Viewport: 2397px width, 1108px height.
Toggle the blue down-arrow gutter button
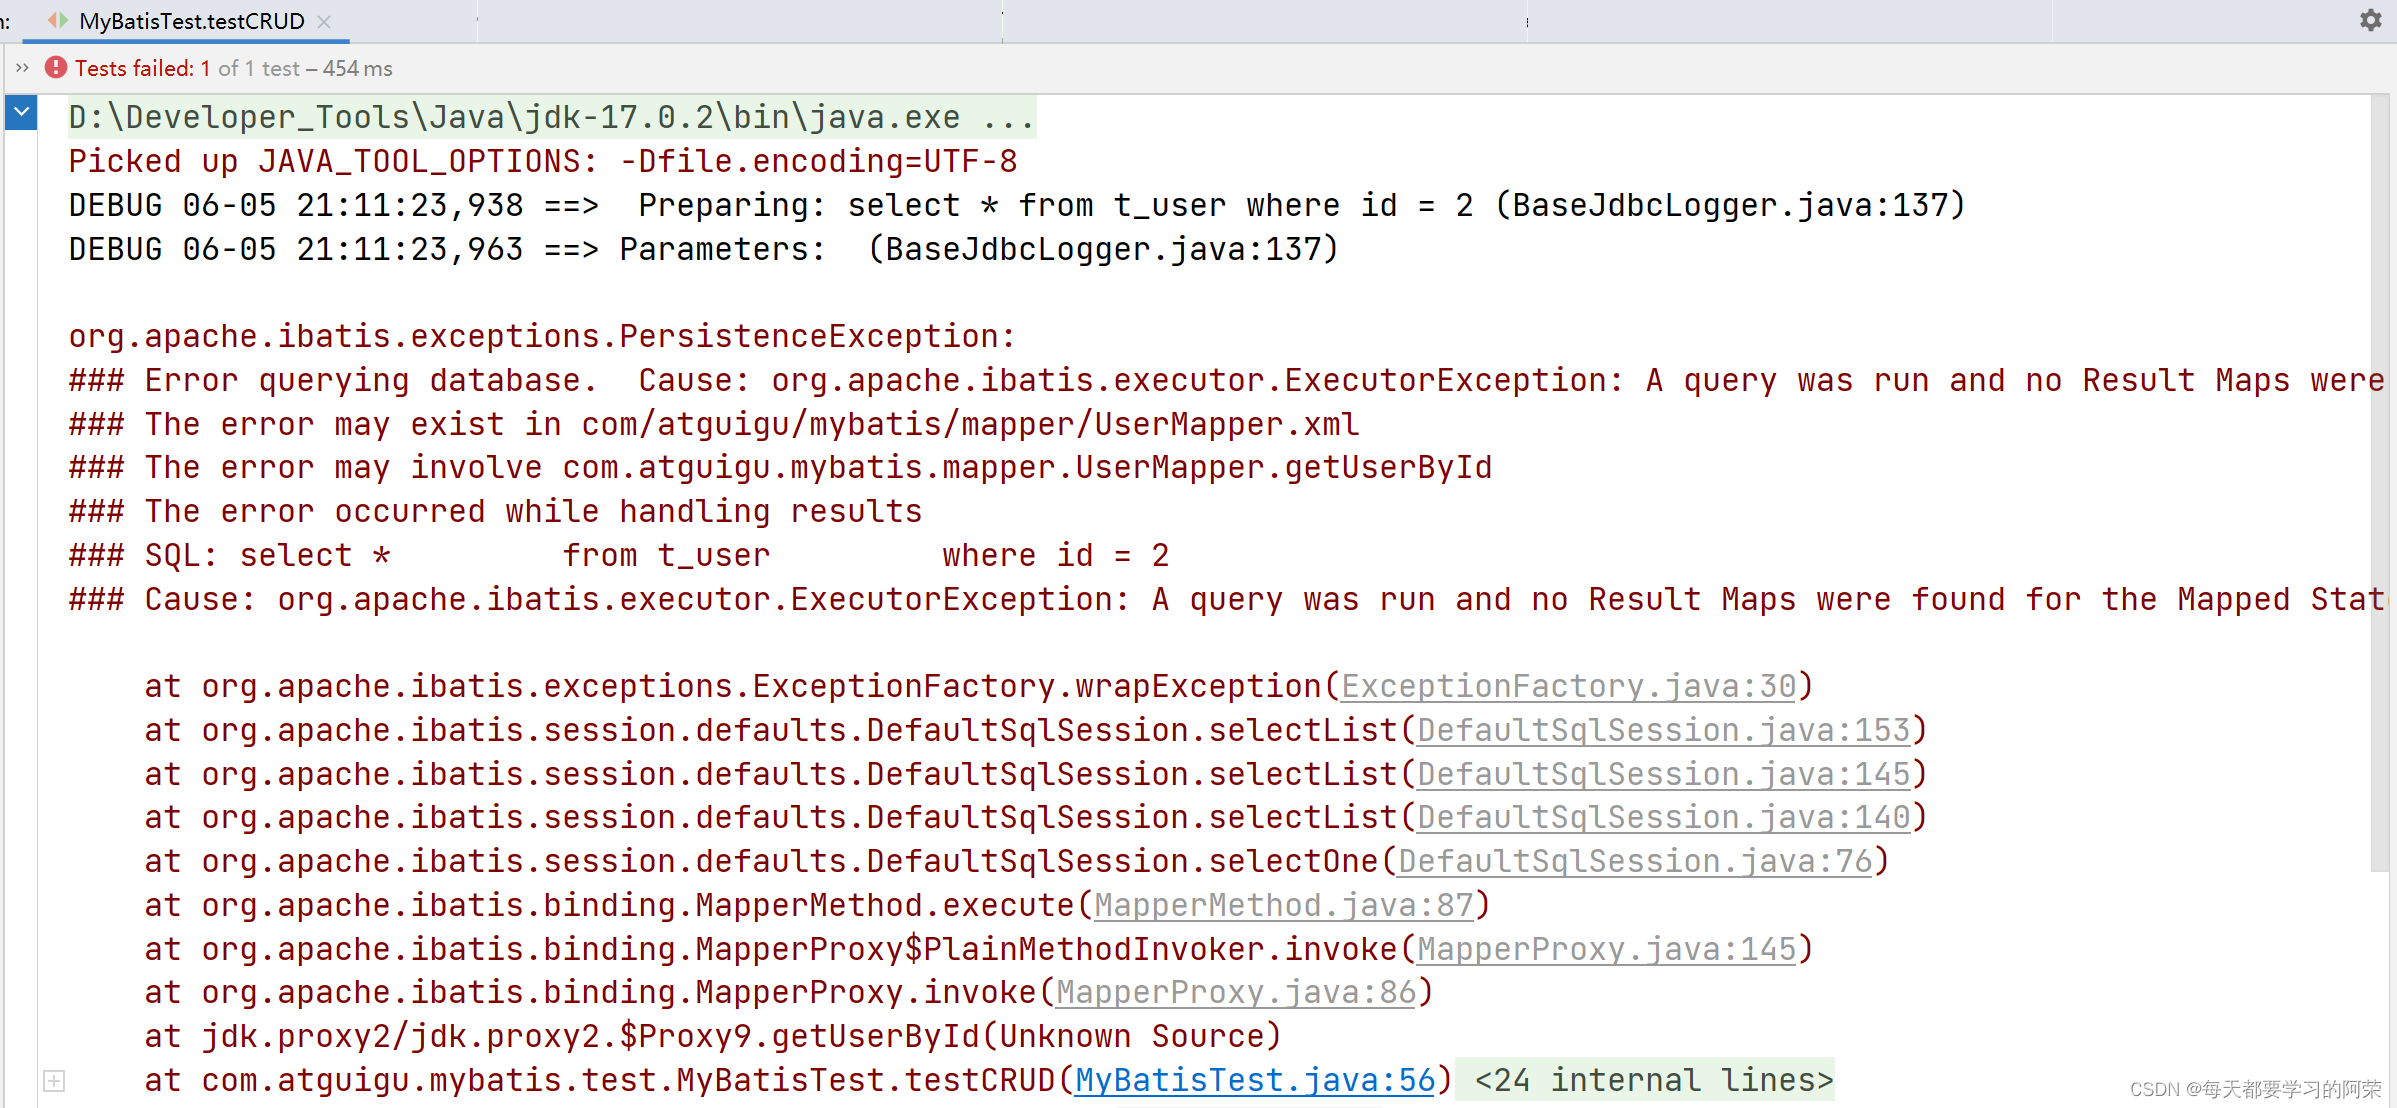coord(21,113)
